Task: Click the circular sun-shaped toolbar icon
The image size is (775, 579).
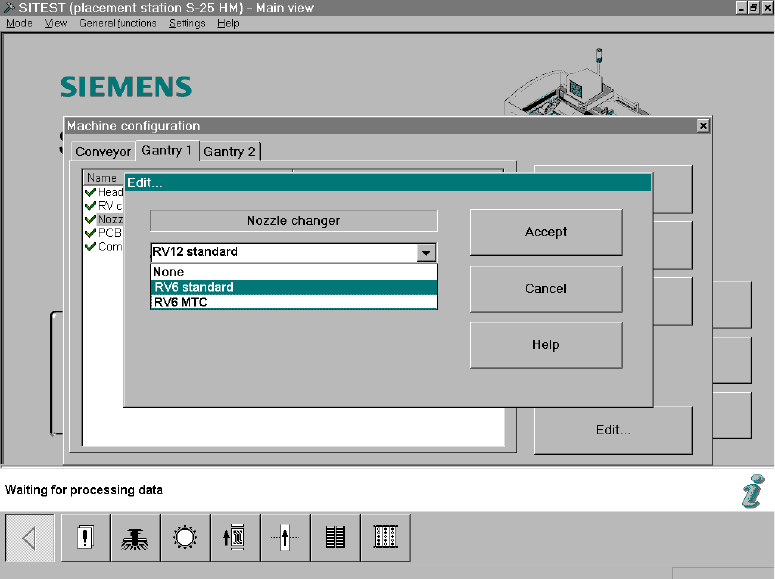Action: click(x=186, y=538)
